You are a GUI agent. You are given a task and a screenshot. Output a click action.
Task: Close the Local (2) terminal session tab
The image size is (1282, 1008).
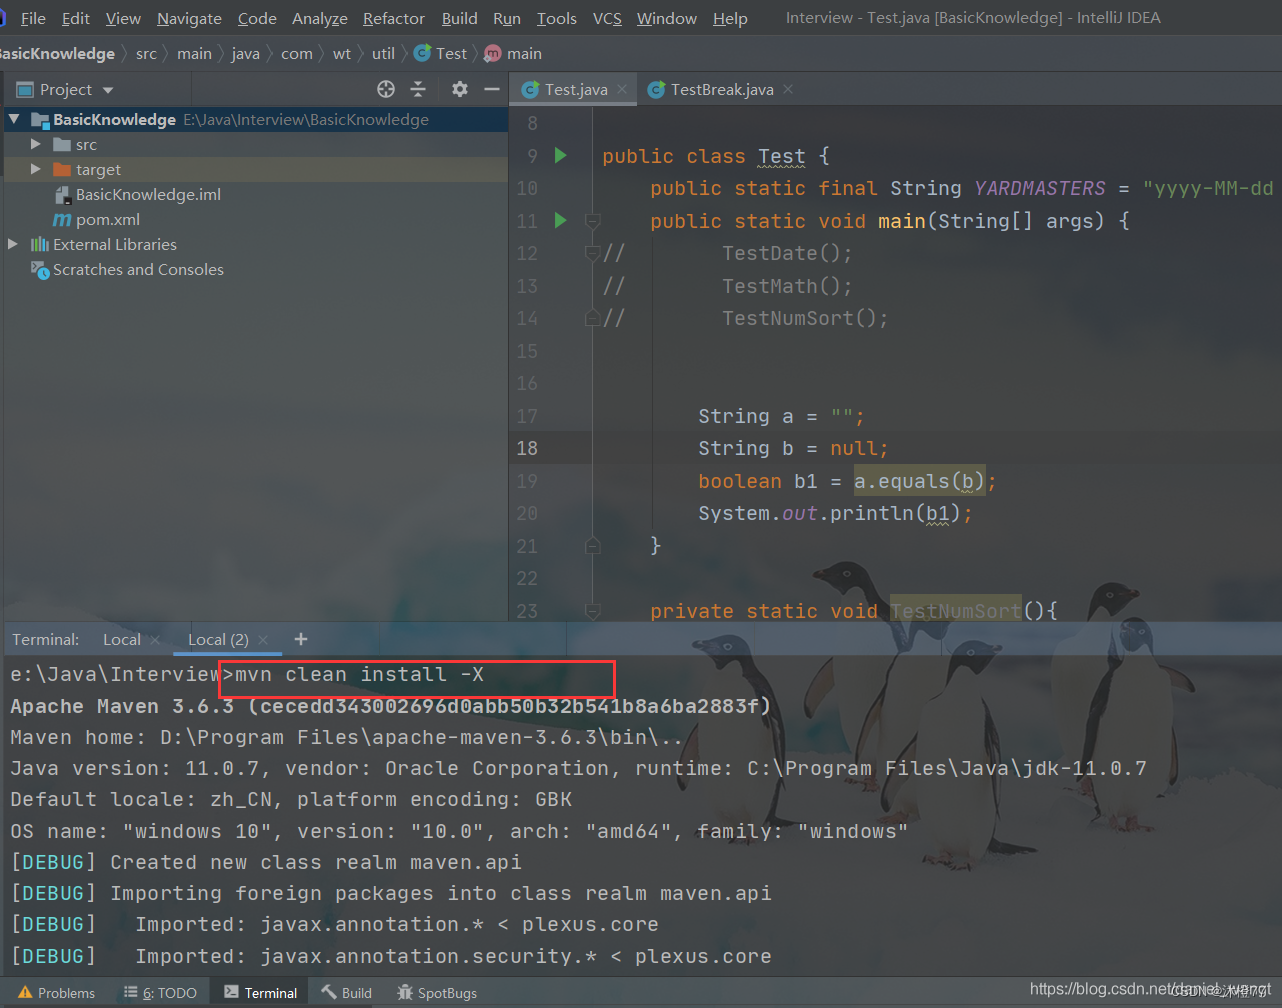[x=263, y=639]
